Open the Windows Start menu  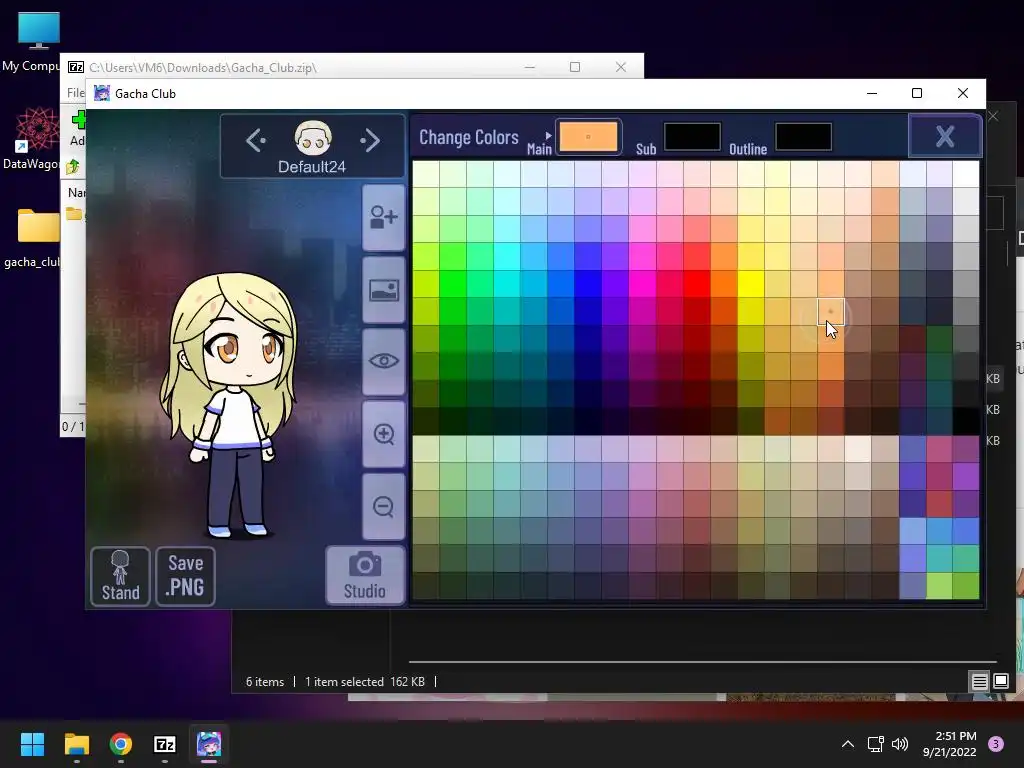(32, 744)
